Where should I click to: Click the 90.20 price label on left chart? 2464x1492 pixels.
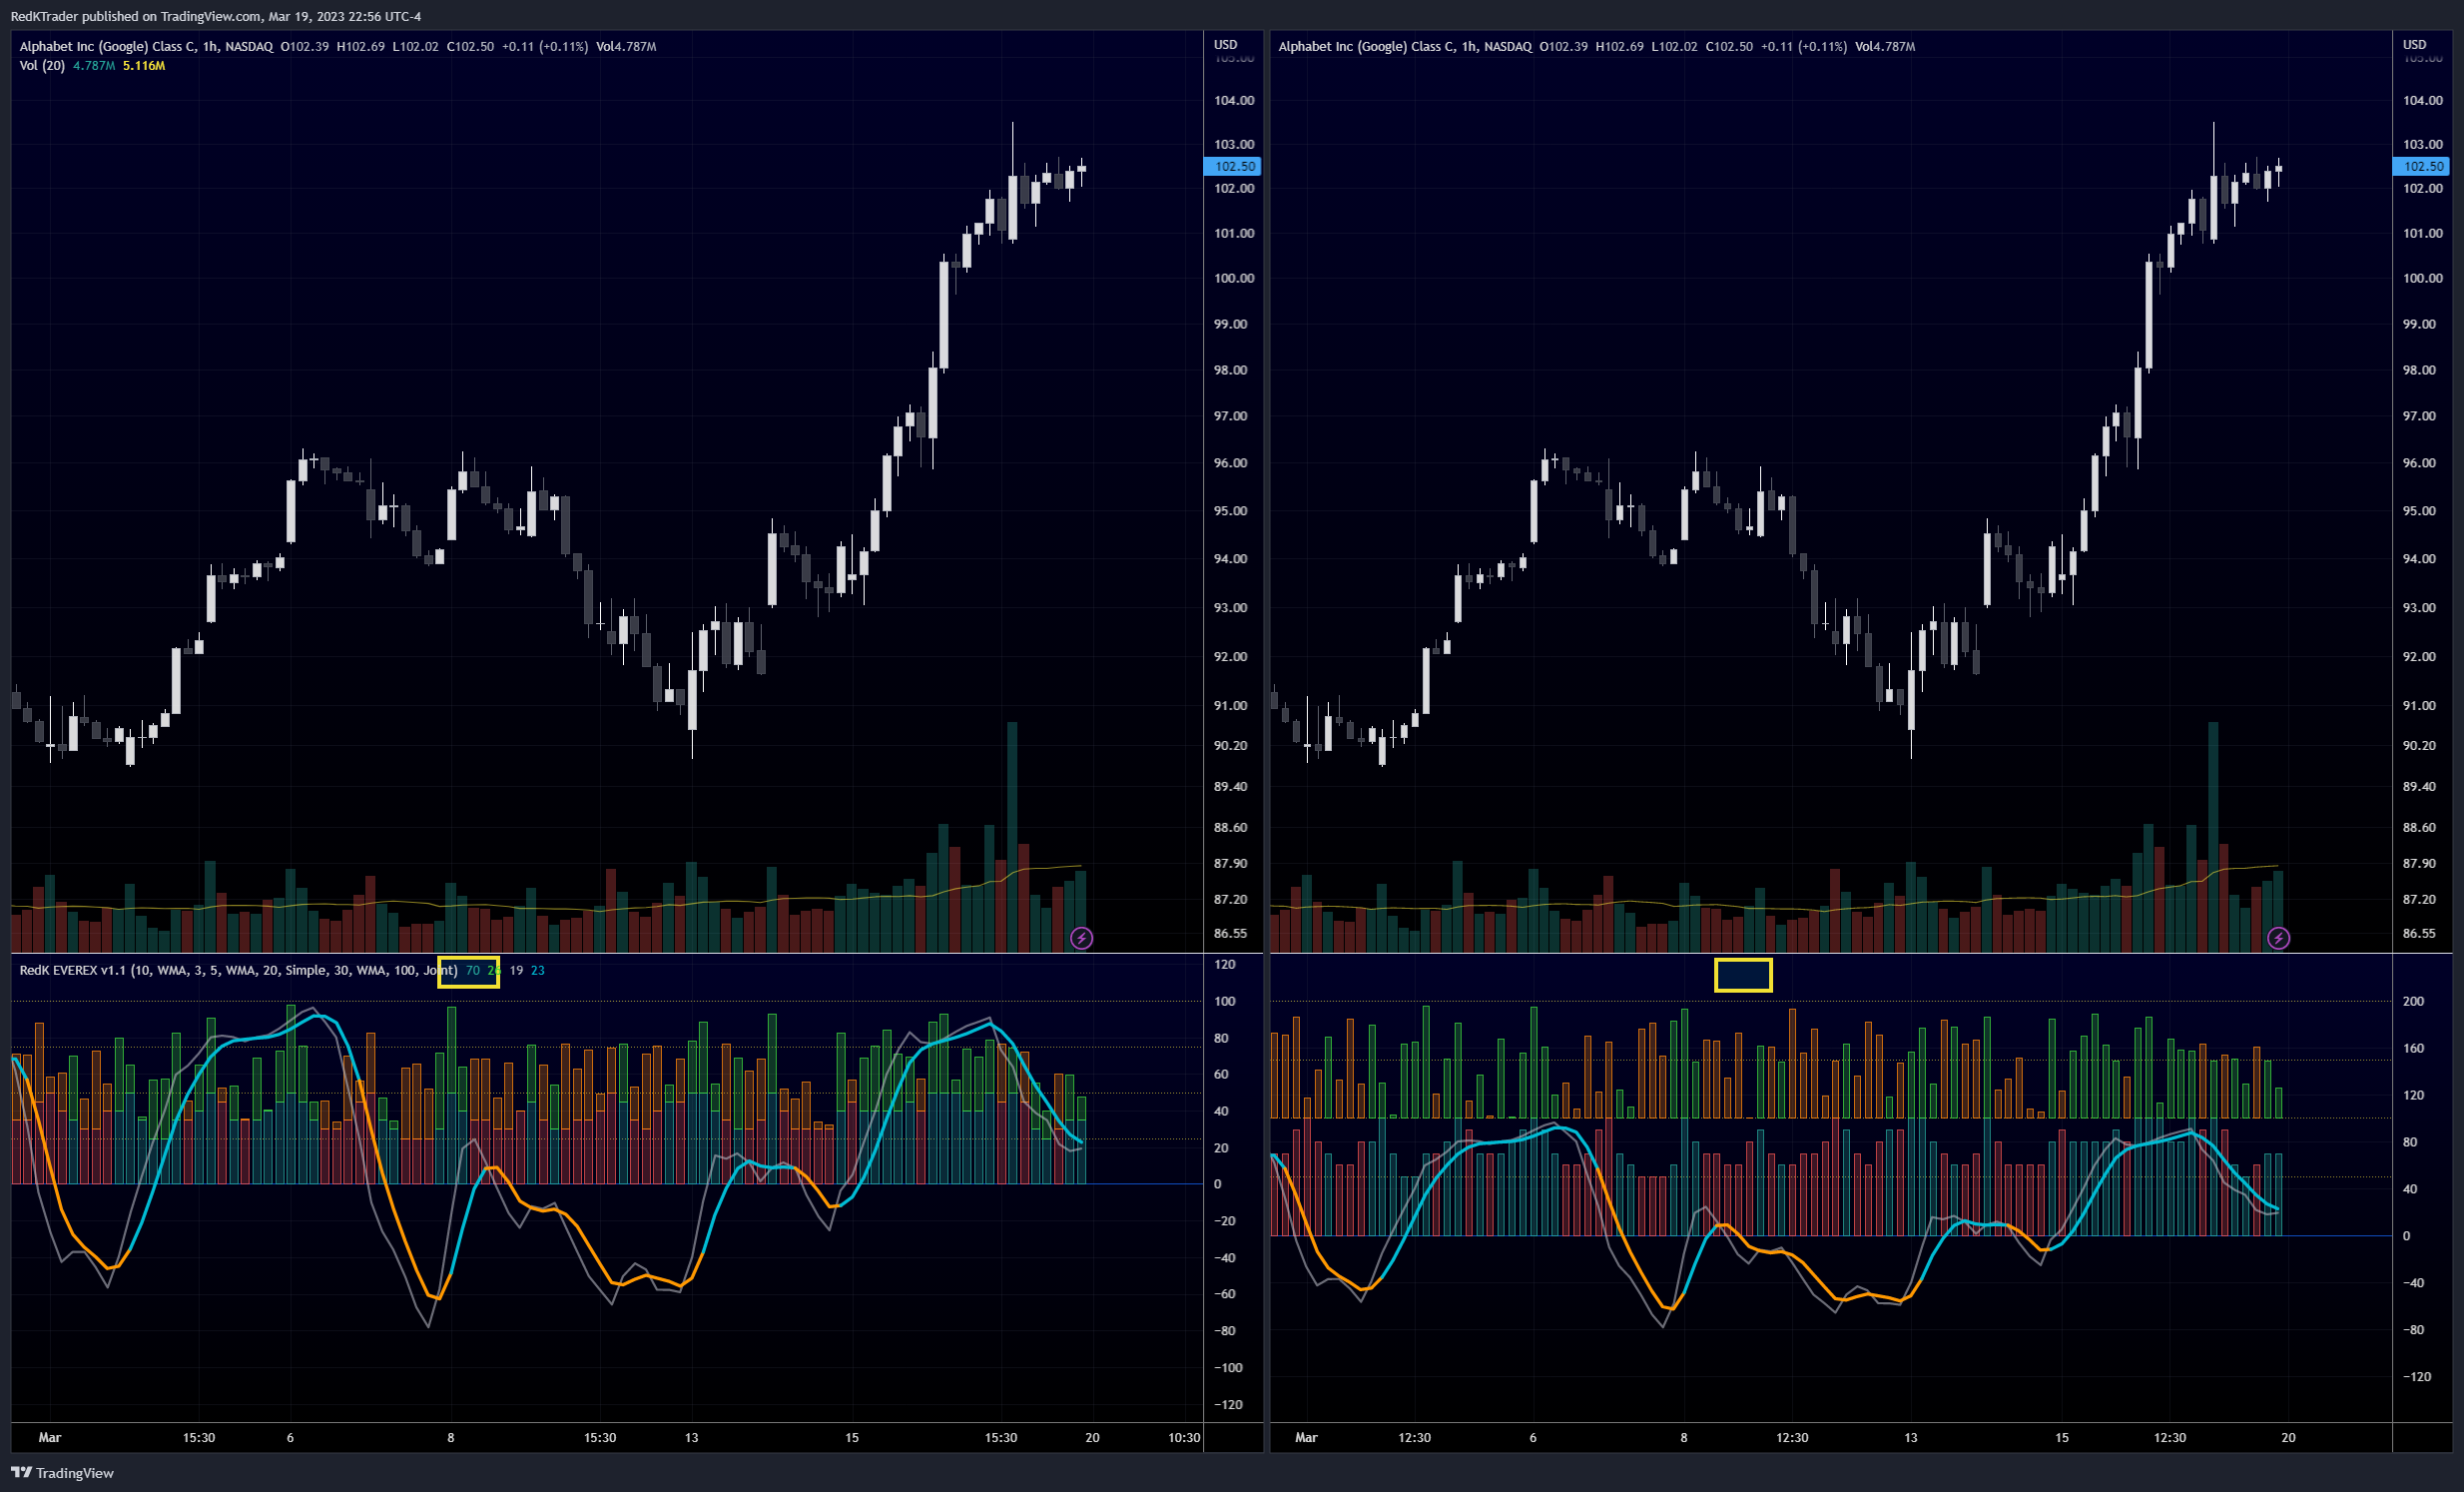point(1230,745)
